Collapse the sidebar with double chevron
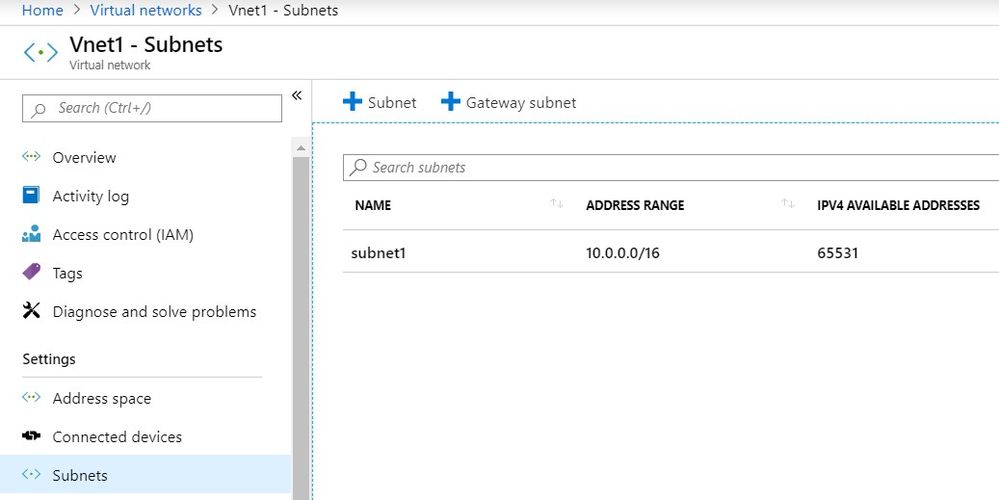Screen dimensions: 999x500 click(x=297, y=96)
